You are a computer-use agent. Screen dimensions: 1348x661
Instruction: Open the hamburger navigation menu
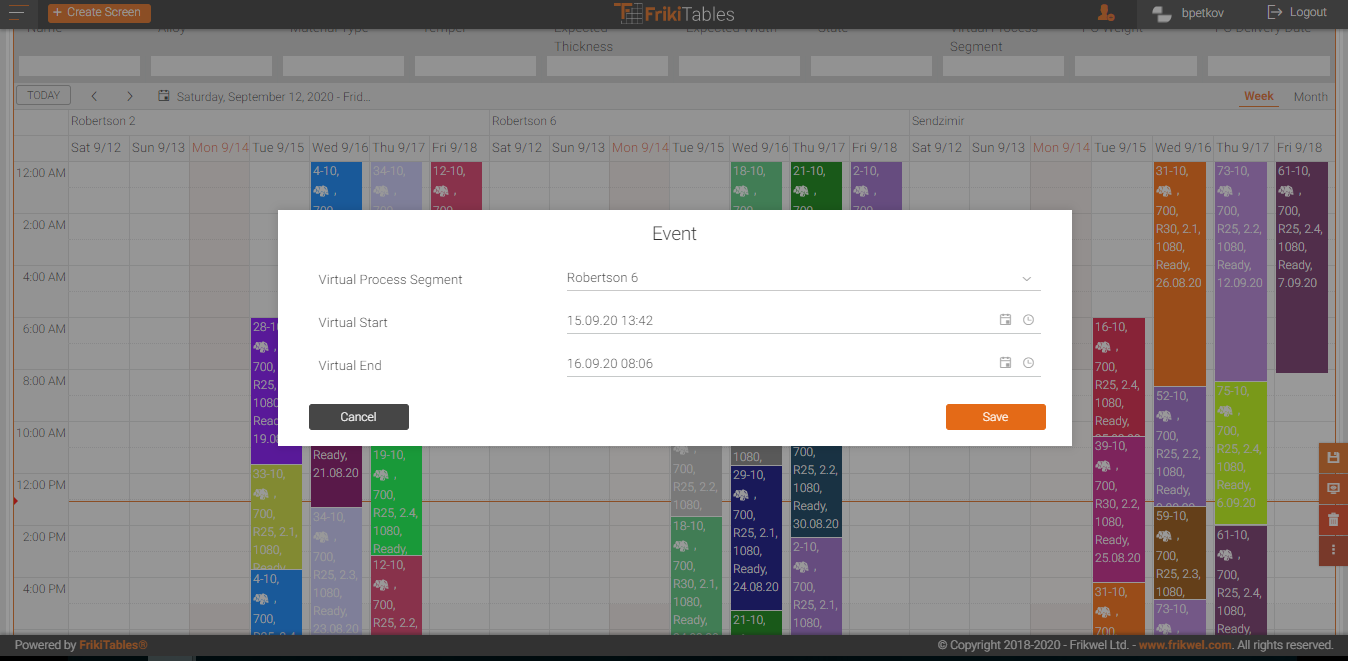[17, 12]
